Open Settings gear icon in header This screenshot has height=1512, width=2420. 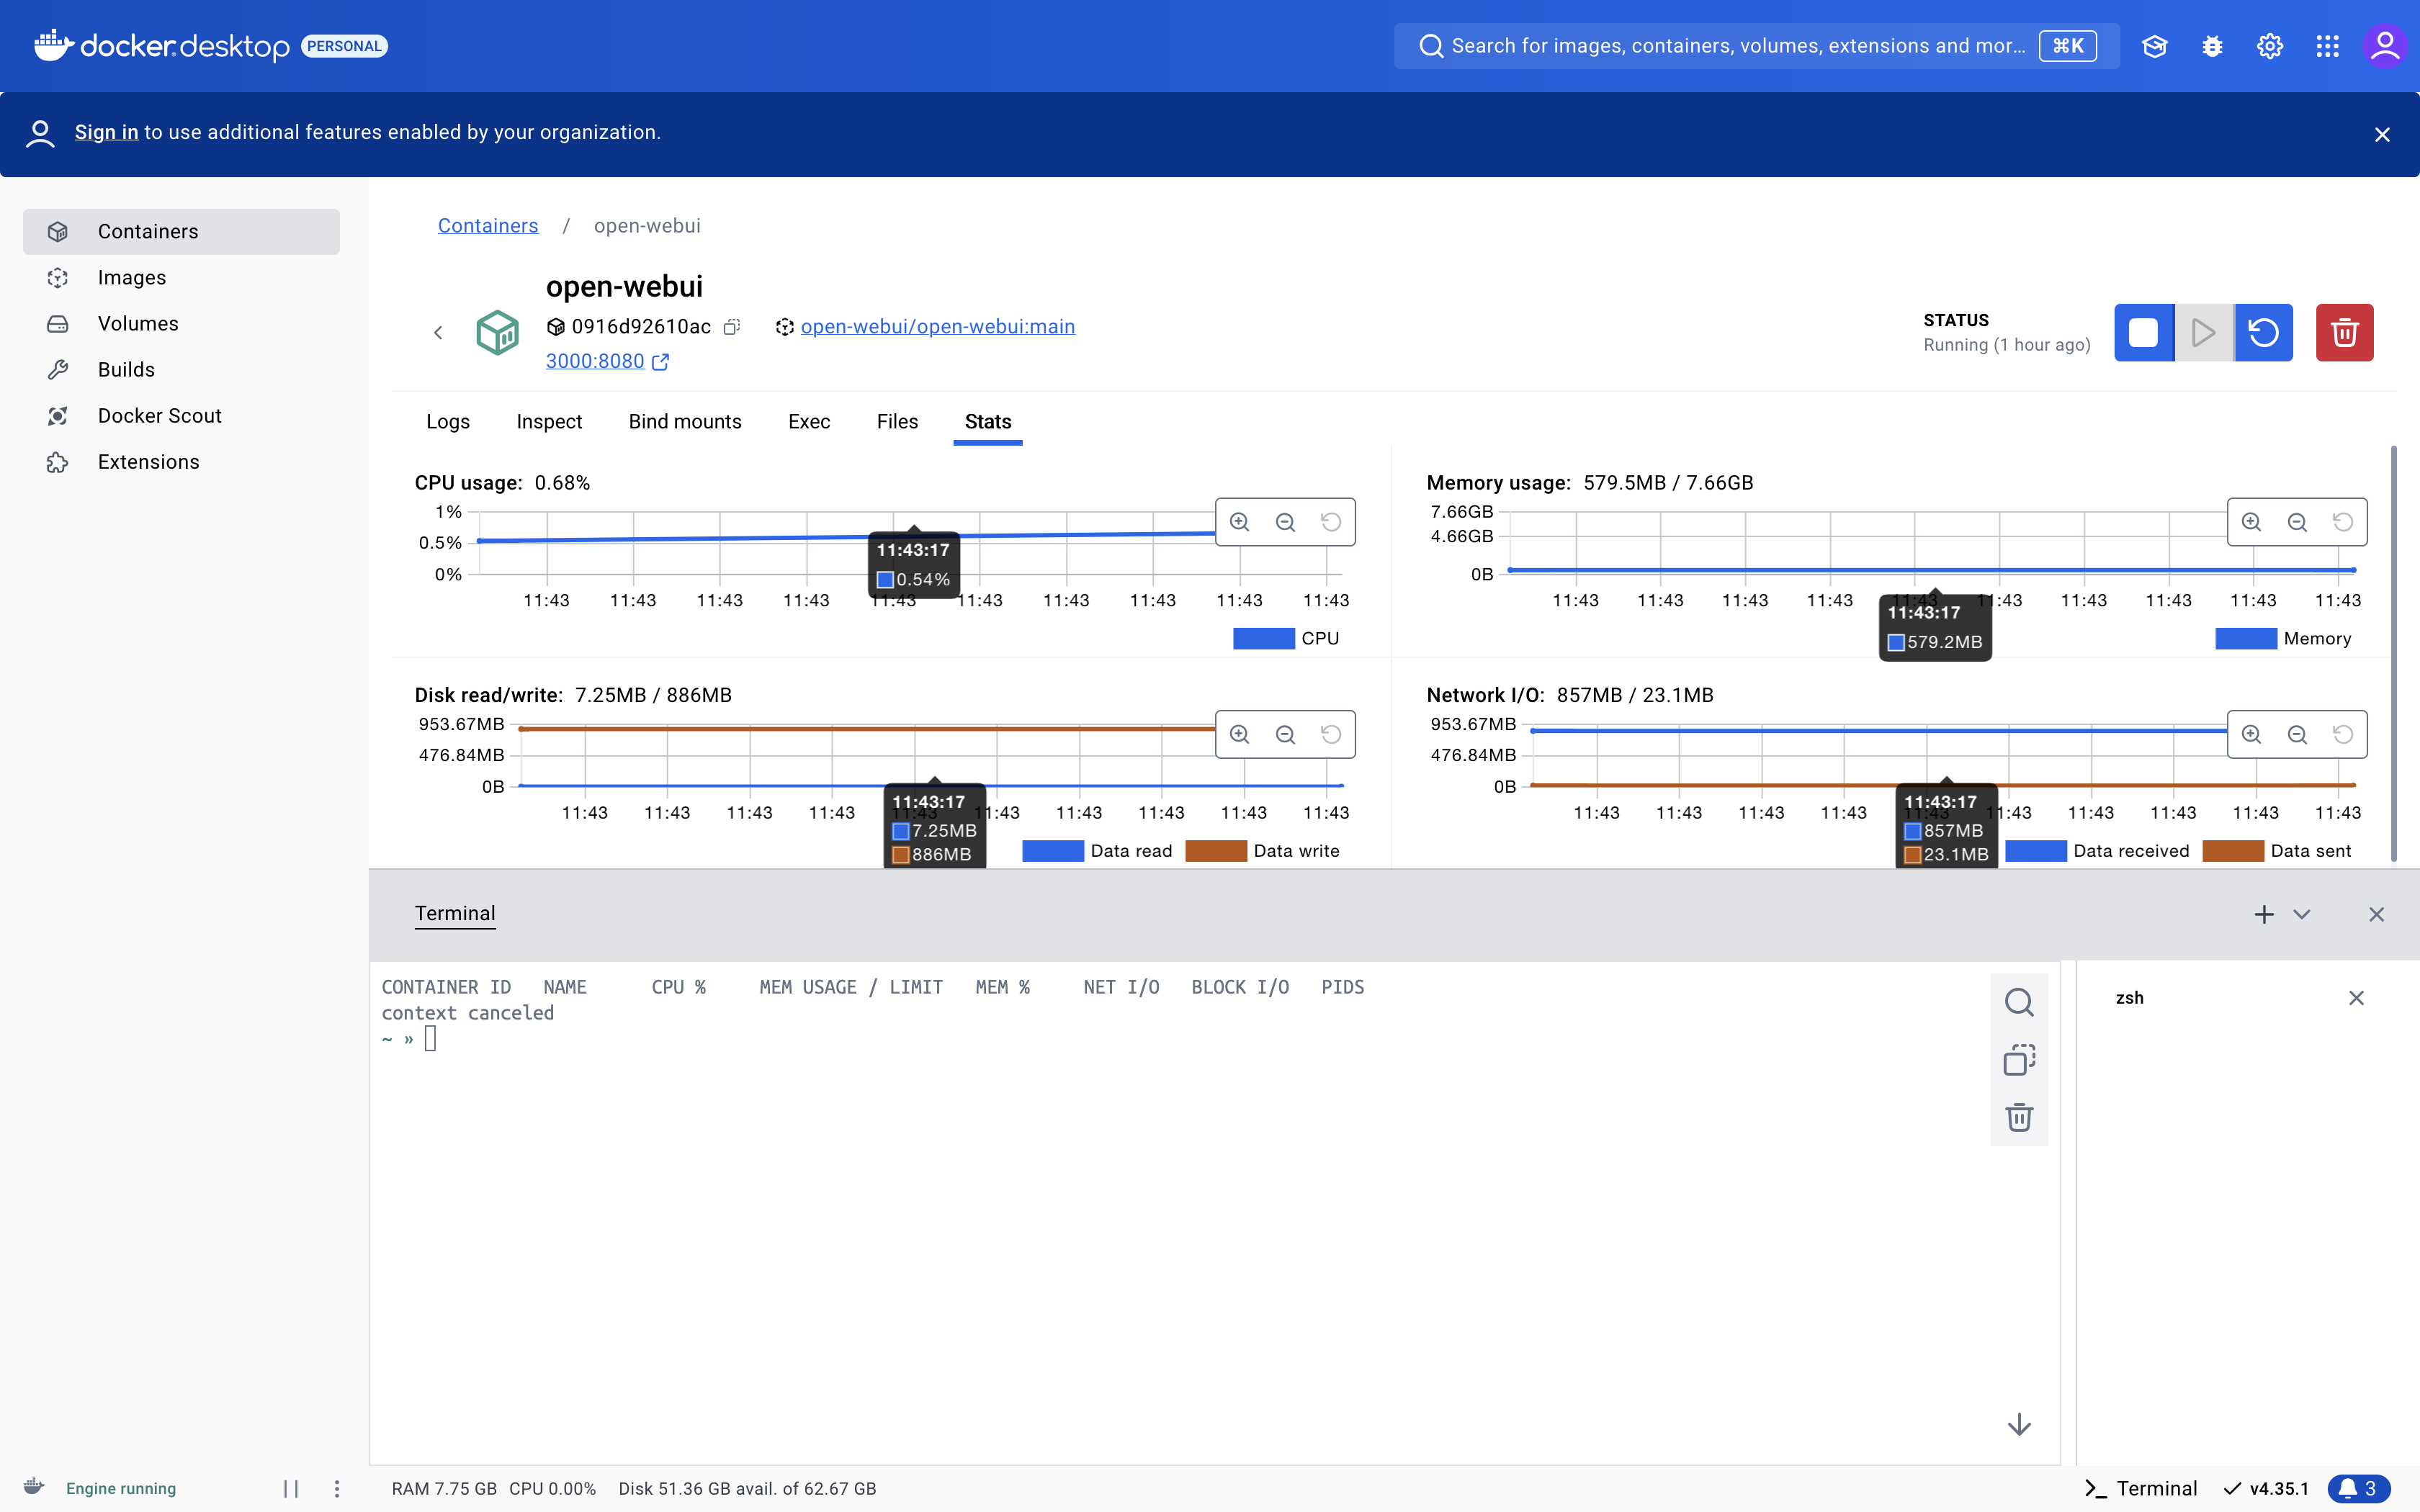click(2270, 46)
